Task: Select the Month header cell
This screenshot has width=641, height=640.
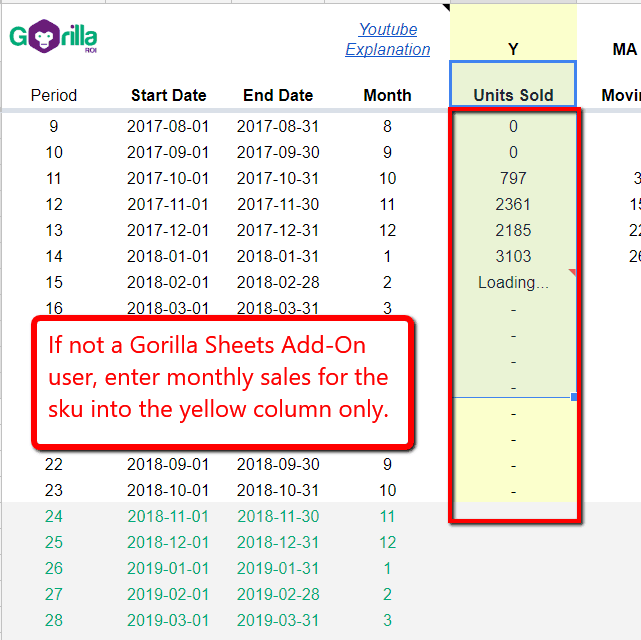Action: pos(387,96)
